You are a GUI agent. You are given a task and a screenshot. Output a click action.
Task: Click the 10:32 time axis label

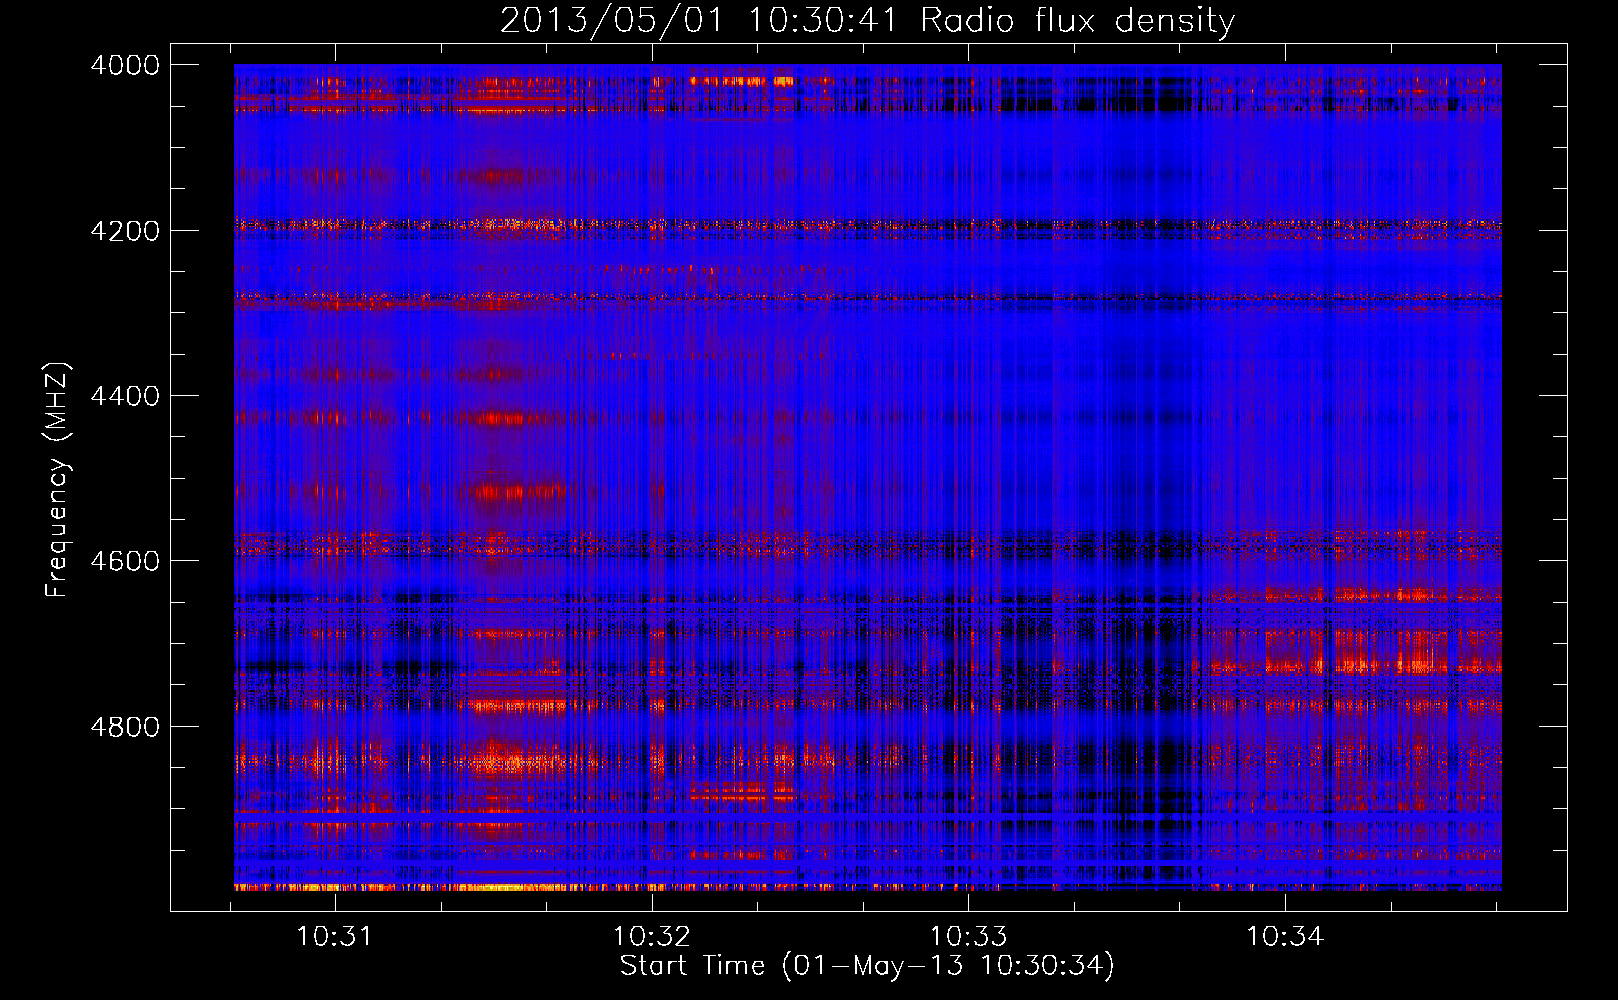pyautogui.click(x=652, y=937)
